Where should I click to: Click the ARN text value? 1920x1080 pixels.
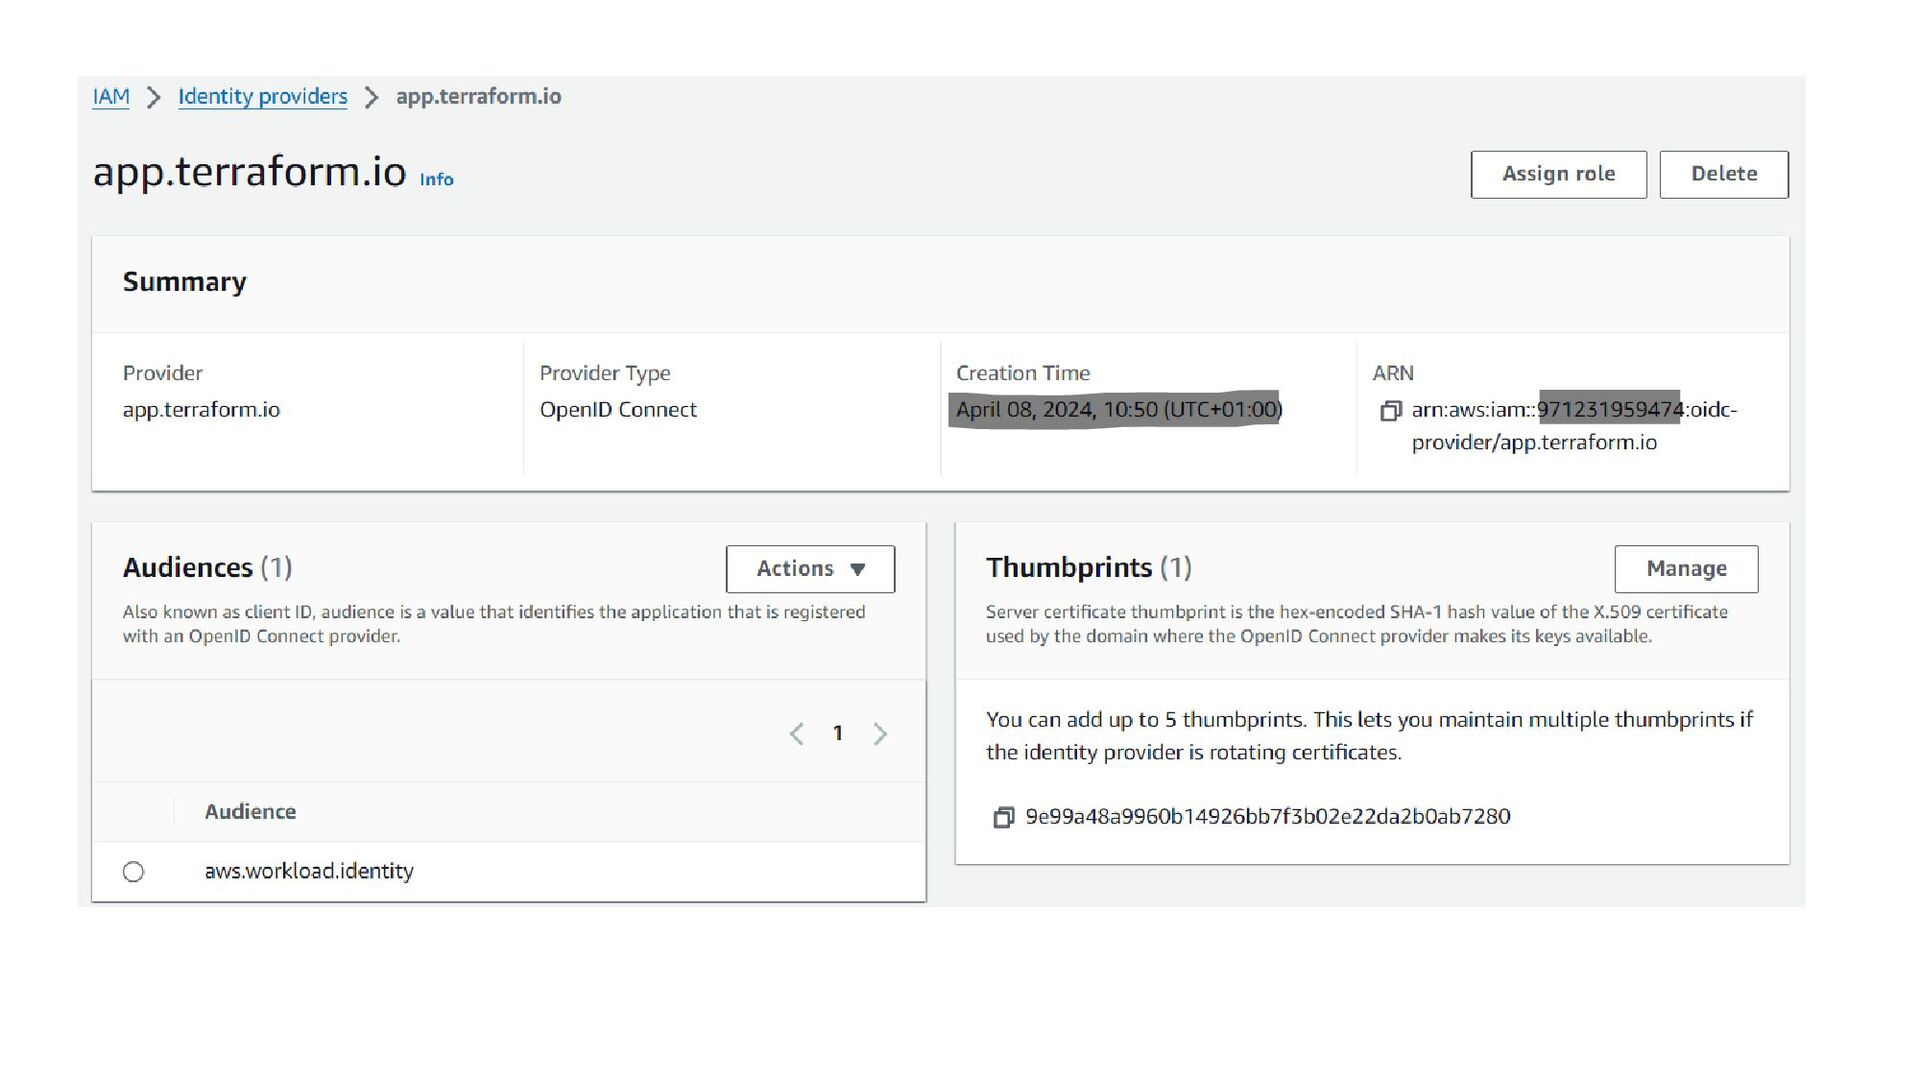[x=1574, y=426]
